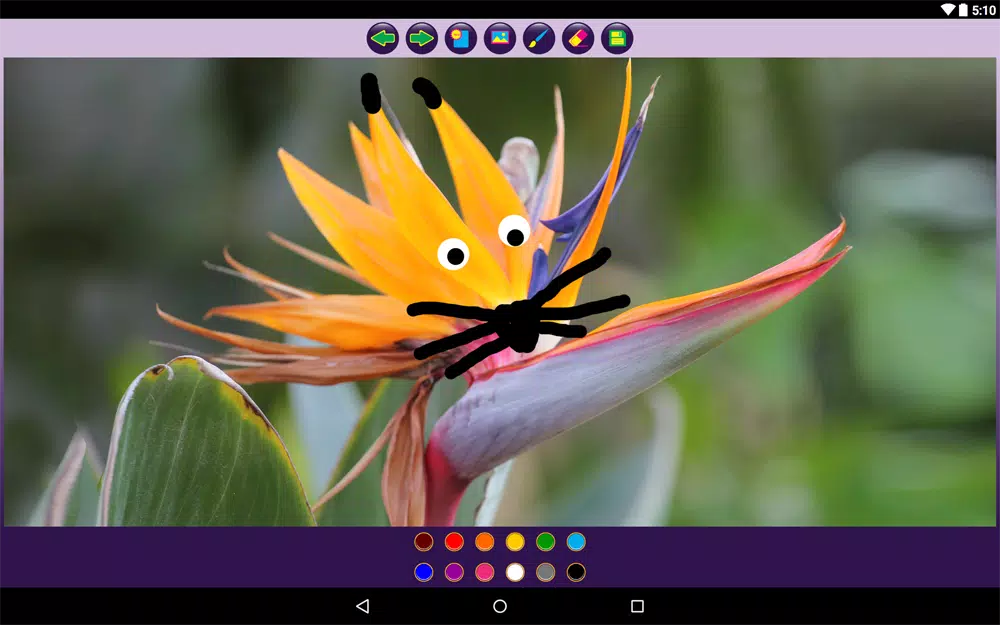Pick the orange color swatch
1000x625 pixels.
pyautogui.click(x=485, y=541)
